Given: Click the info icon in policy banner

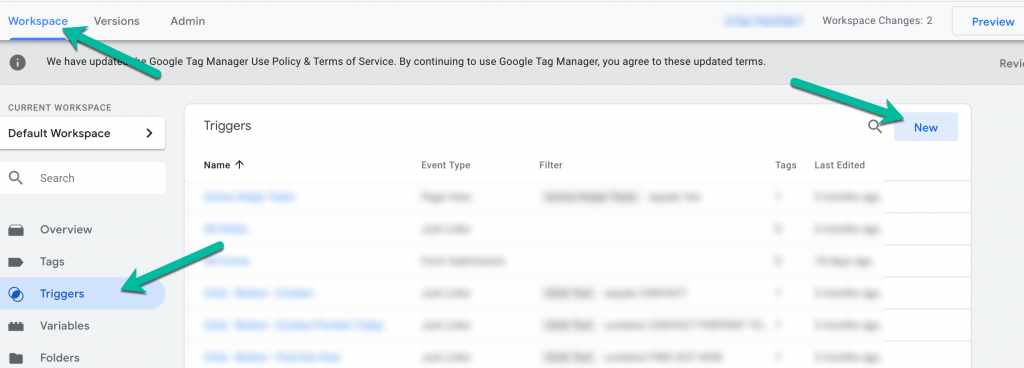Looking at the screenshot, I should (18, 63).
